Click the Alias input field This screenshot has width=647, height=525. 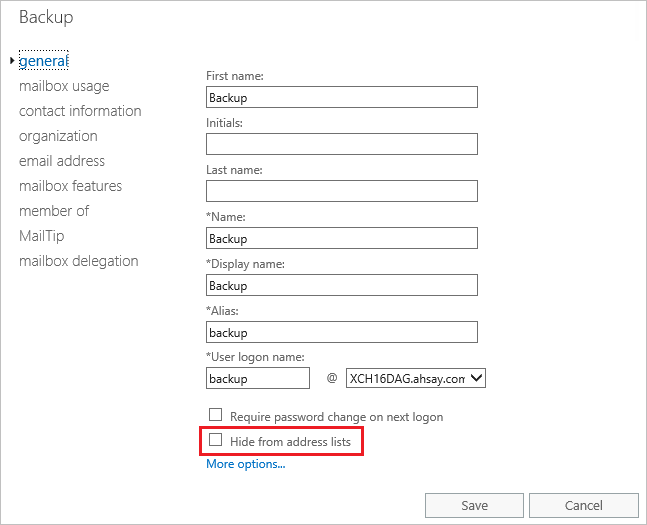coord(342,332)
